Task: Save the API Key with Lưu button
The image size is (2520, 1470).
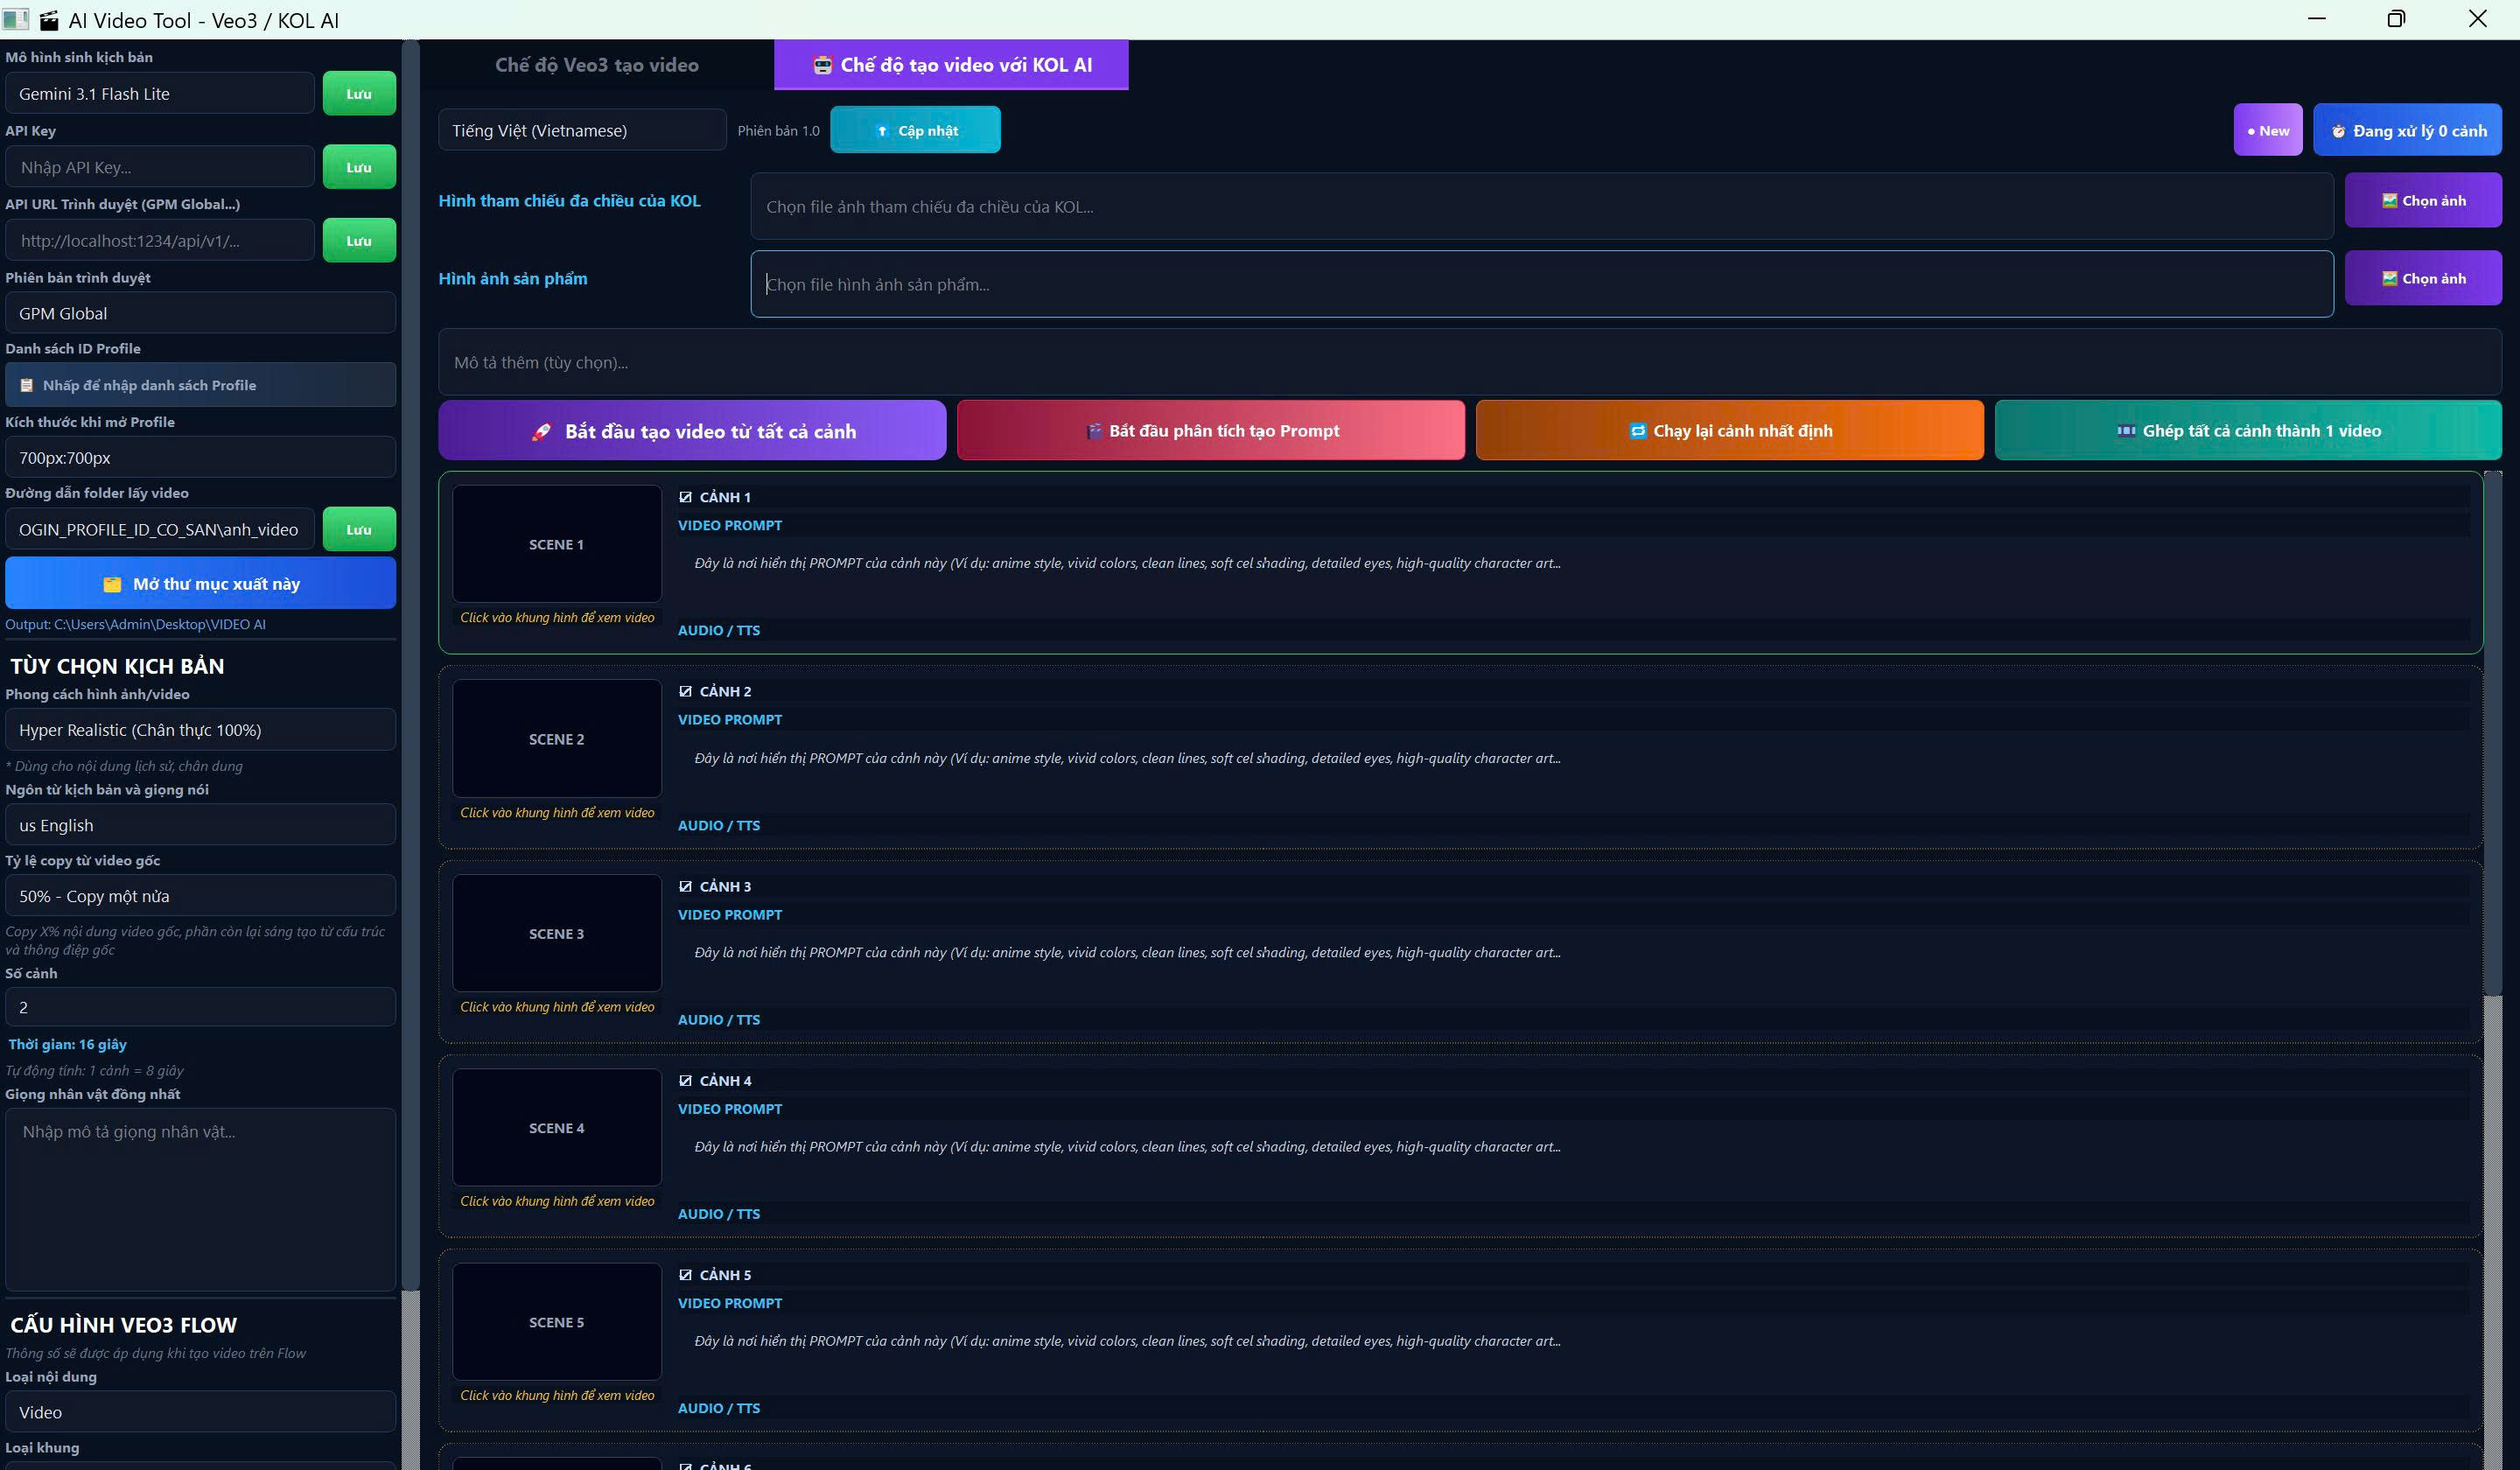Action: point(359,167)
